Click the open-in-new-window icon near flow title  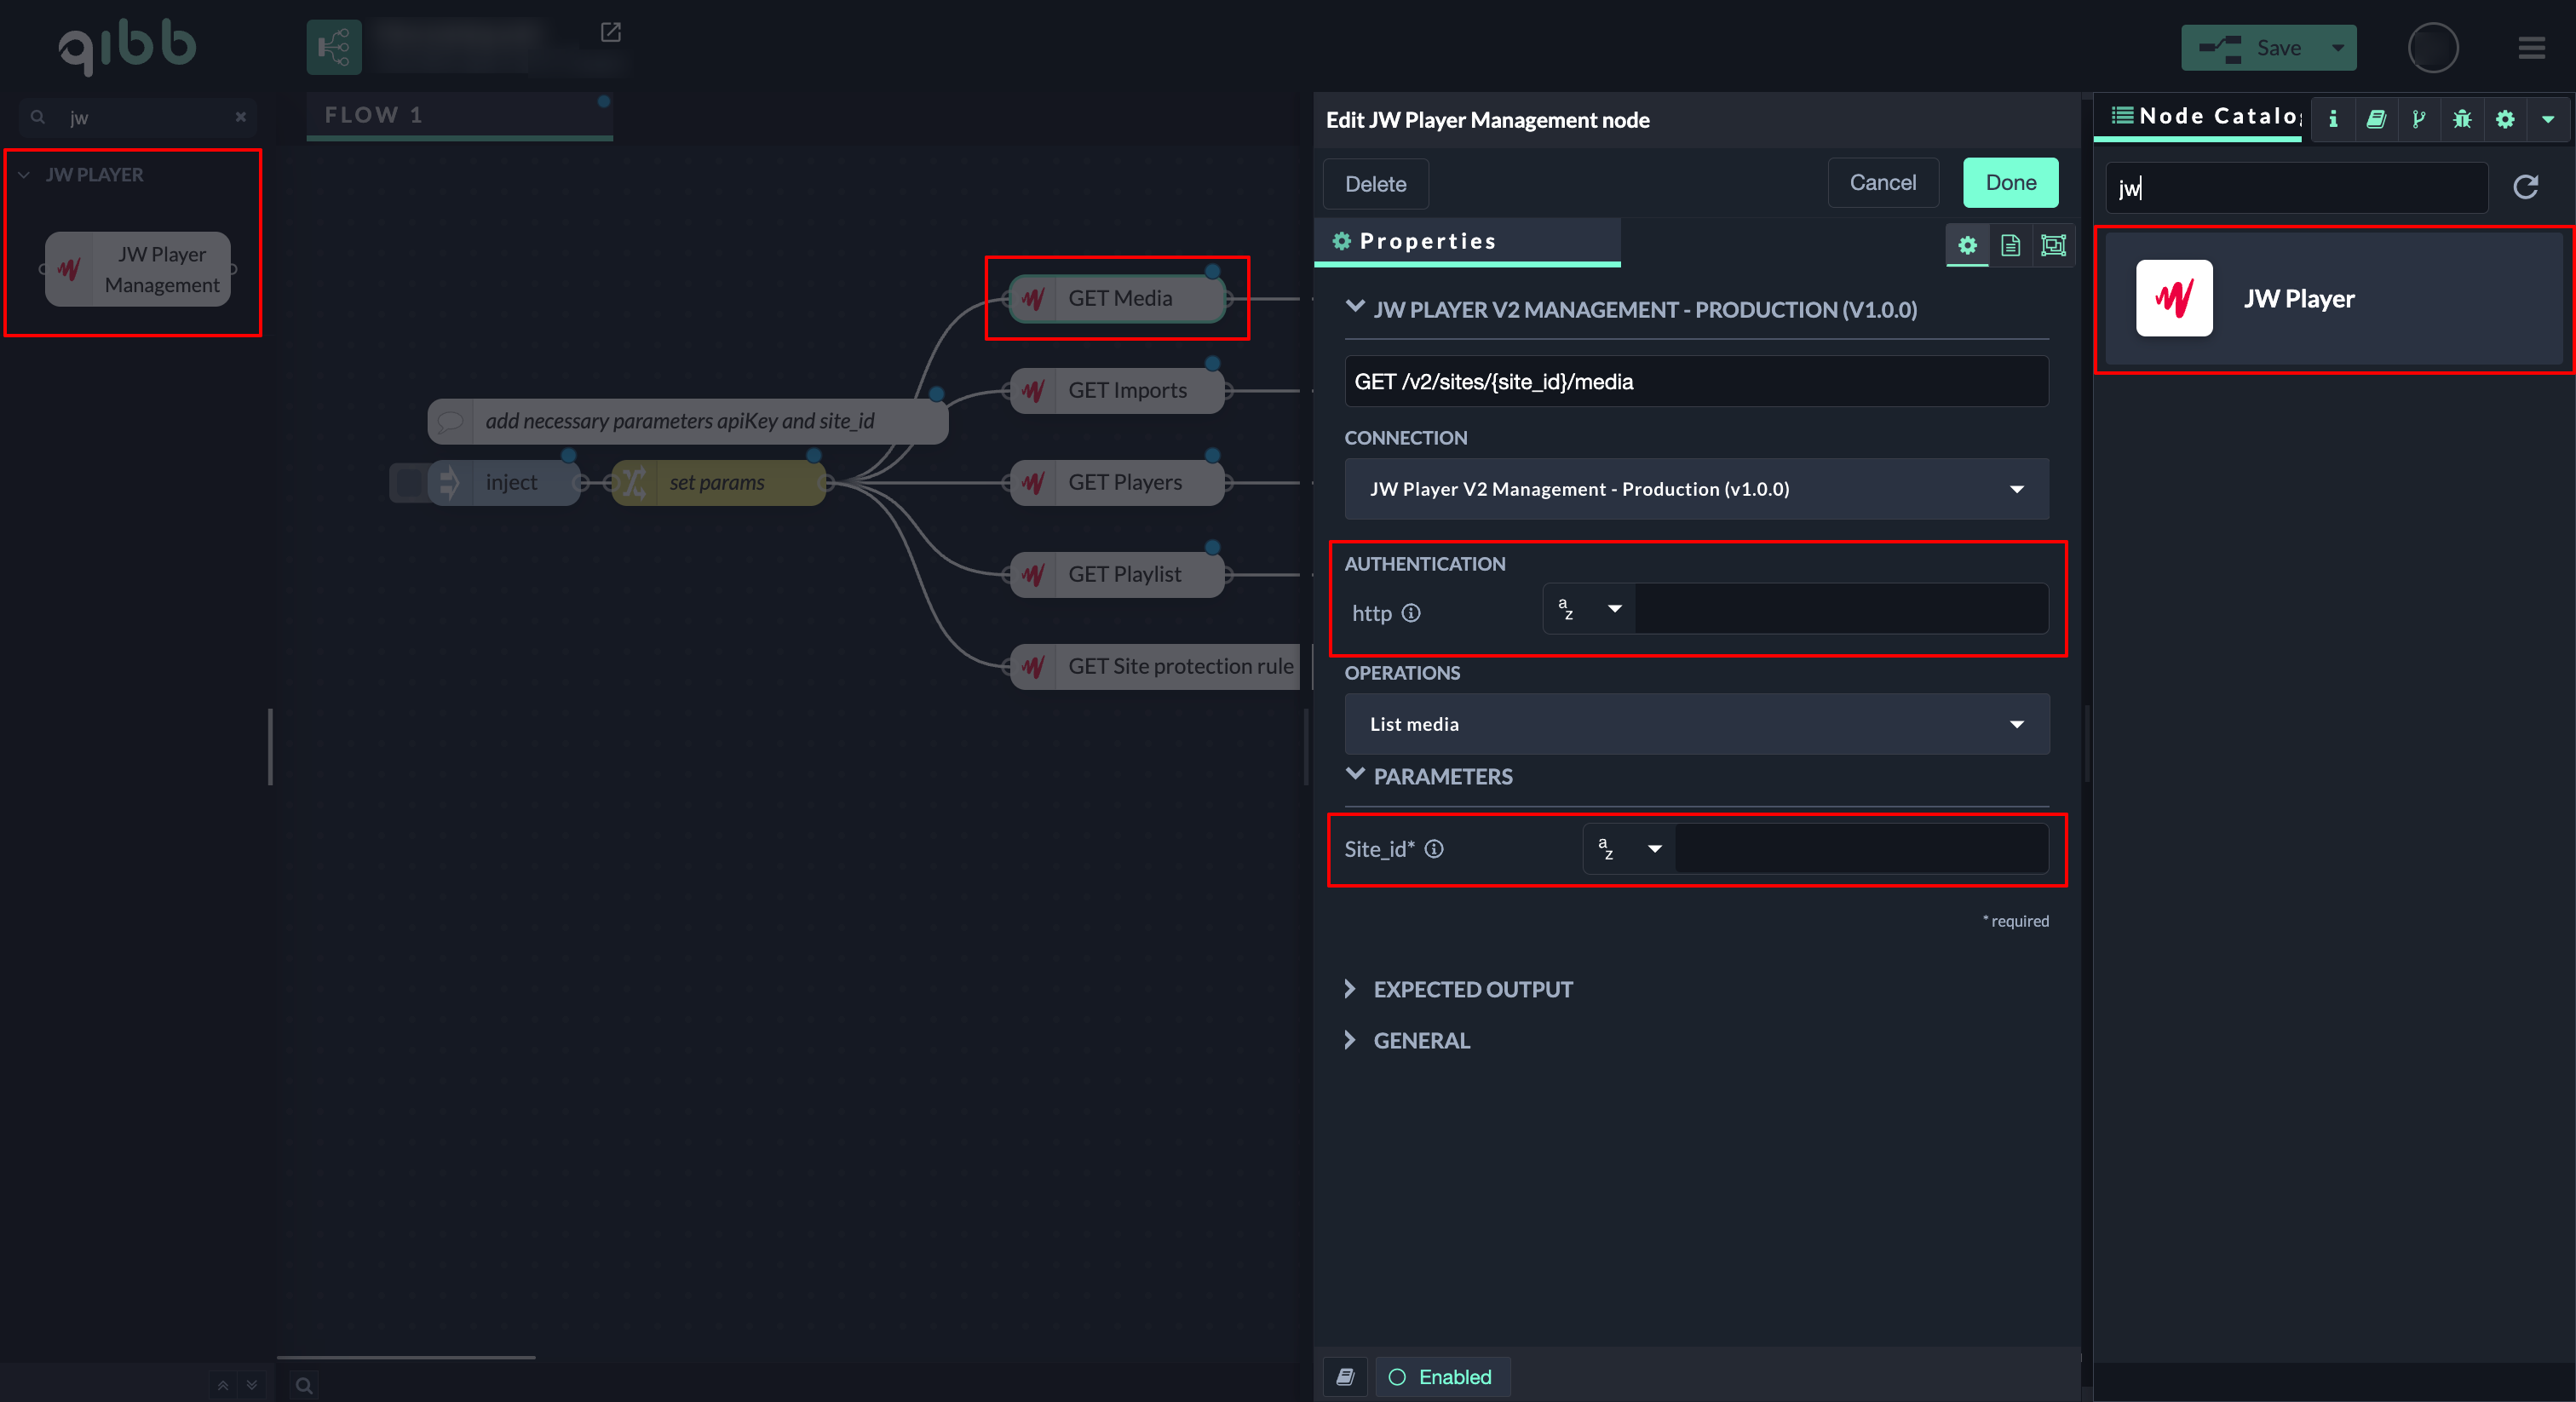click(610, 32)
